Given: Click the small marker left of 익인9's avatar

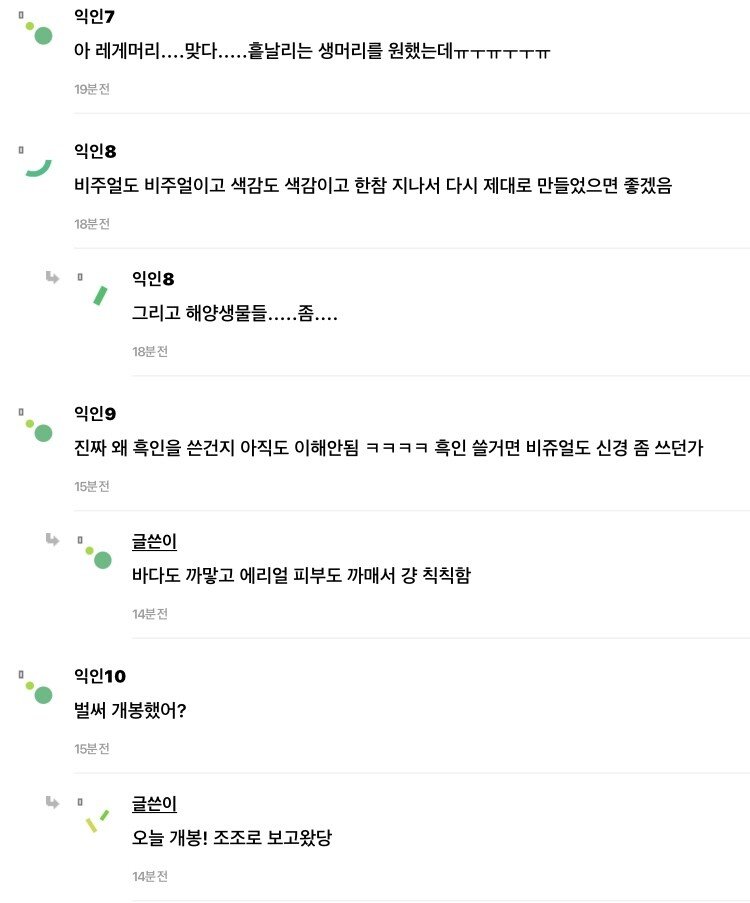Looking at the screenshot, I should click(x=21, y=412).
